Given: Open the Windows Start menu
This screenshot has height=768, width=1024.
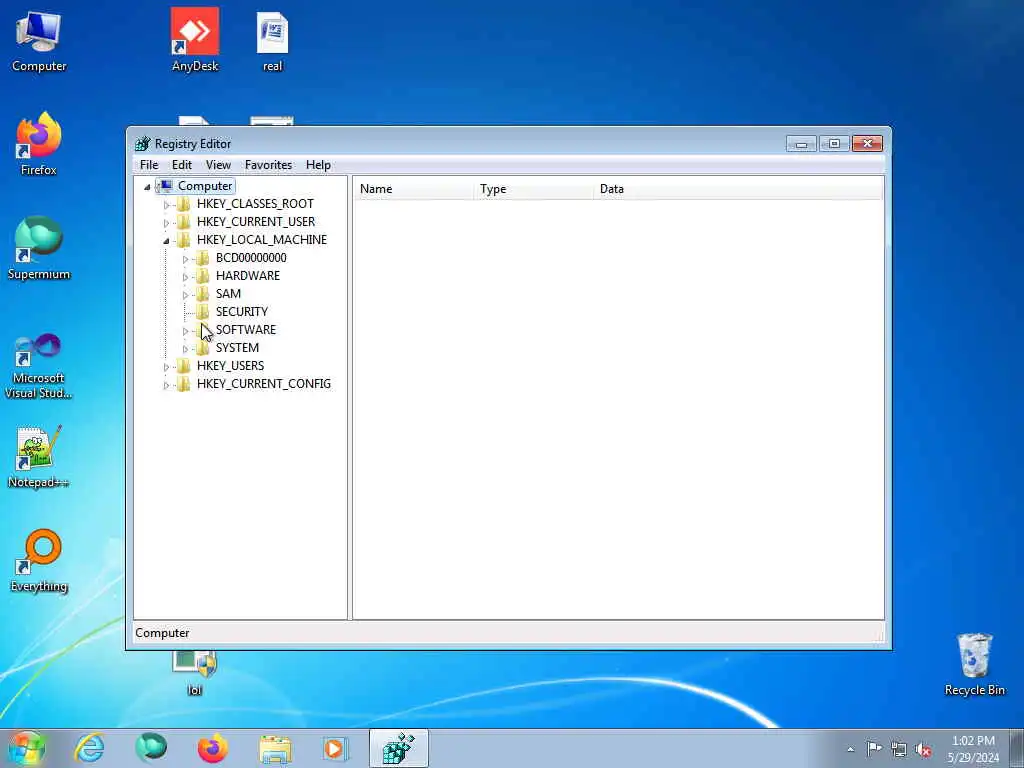Looking at the screenshot, I should click(27, 748).
